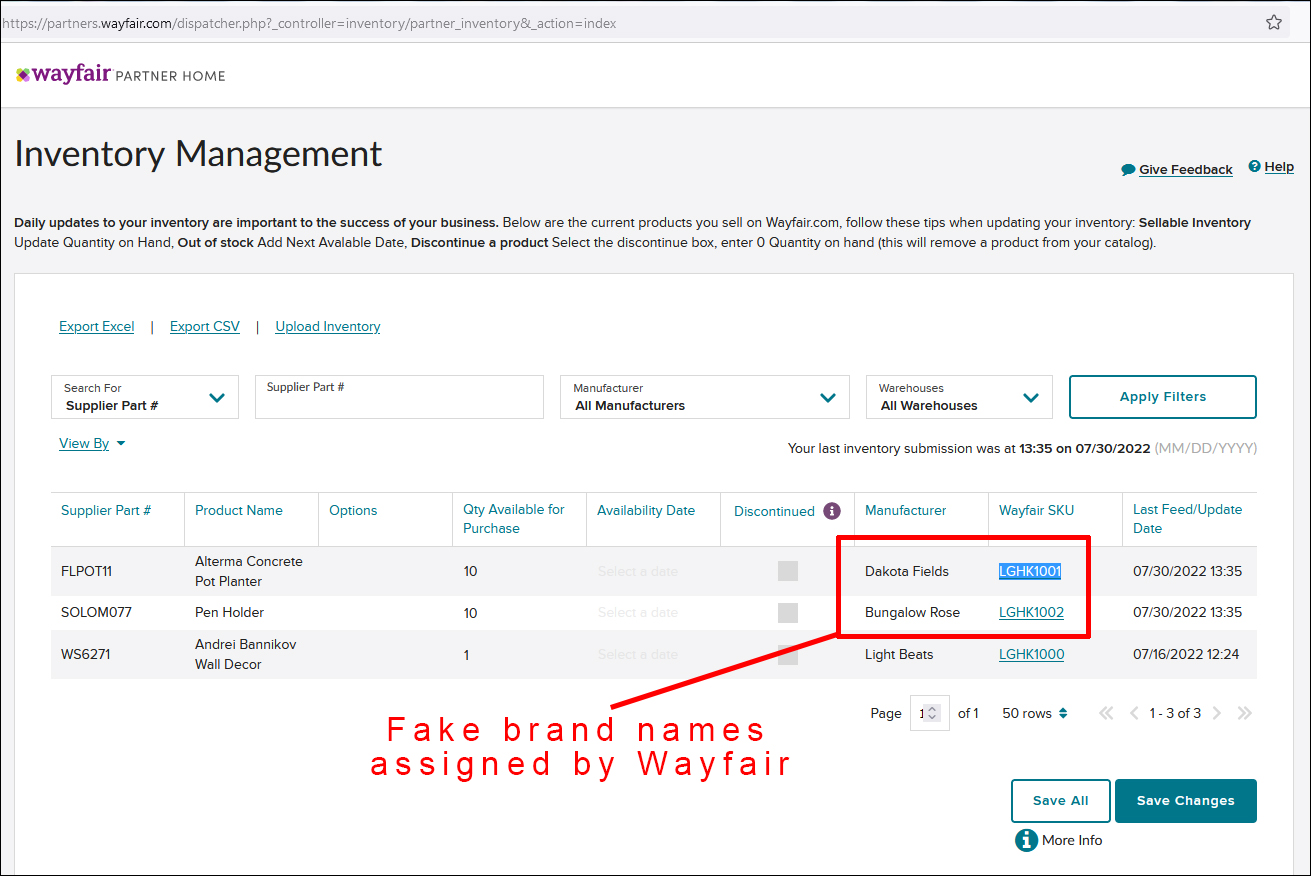The height and width of the screenshot is (876, 1311).
Task: Expand the View By dropdown
Action: [x=92, y=443]
